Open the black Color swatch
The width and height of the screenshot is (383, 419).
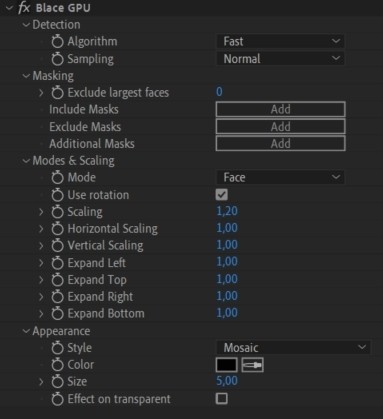(x=227, y=365)
